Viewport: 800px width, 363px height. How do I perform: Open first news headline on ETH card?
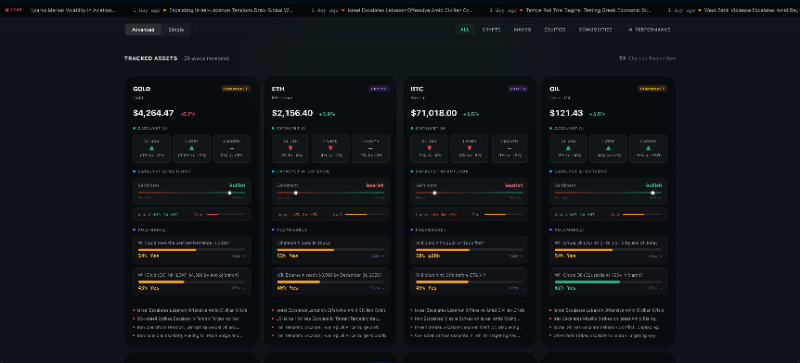(x=330, y=310)
